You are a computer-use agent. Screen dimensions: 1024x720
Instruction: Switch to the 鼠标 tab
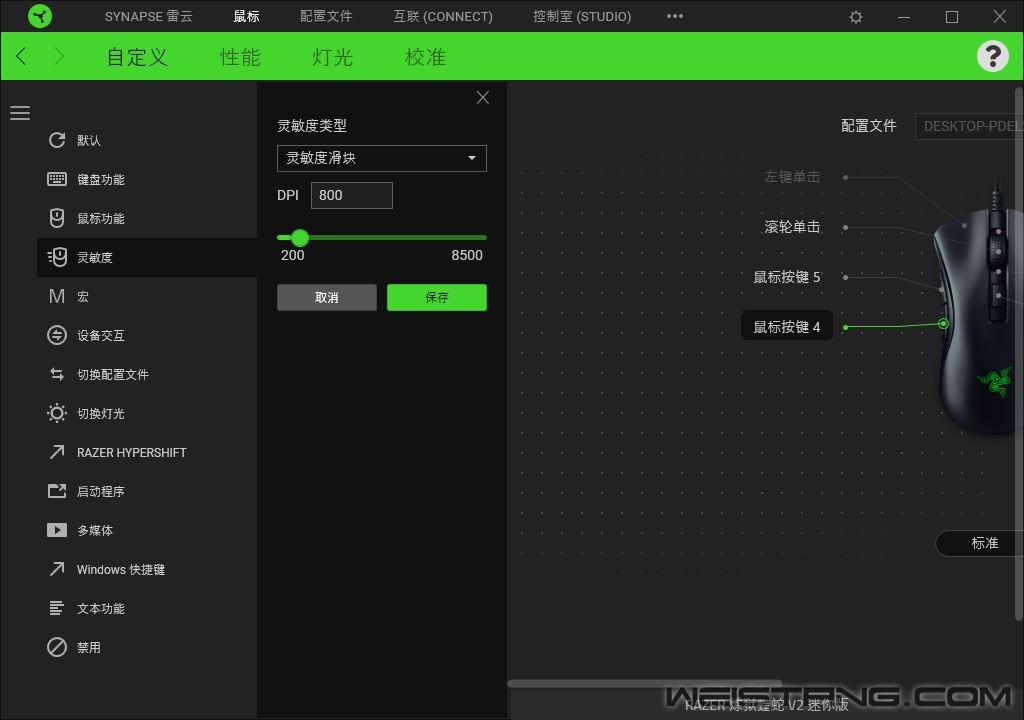click(x=246, y=16)
